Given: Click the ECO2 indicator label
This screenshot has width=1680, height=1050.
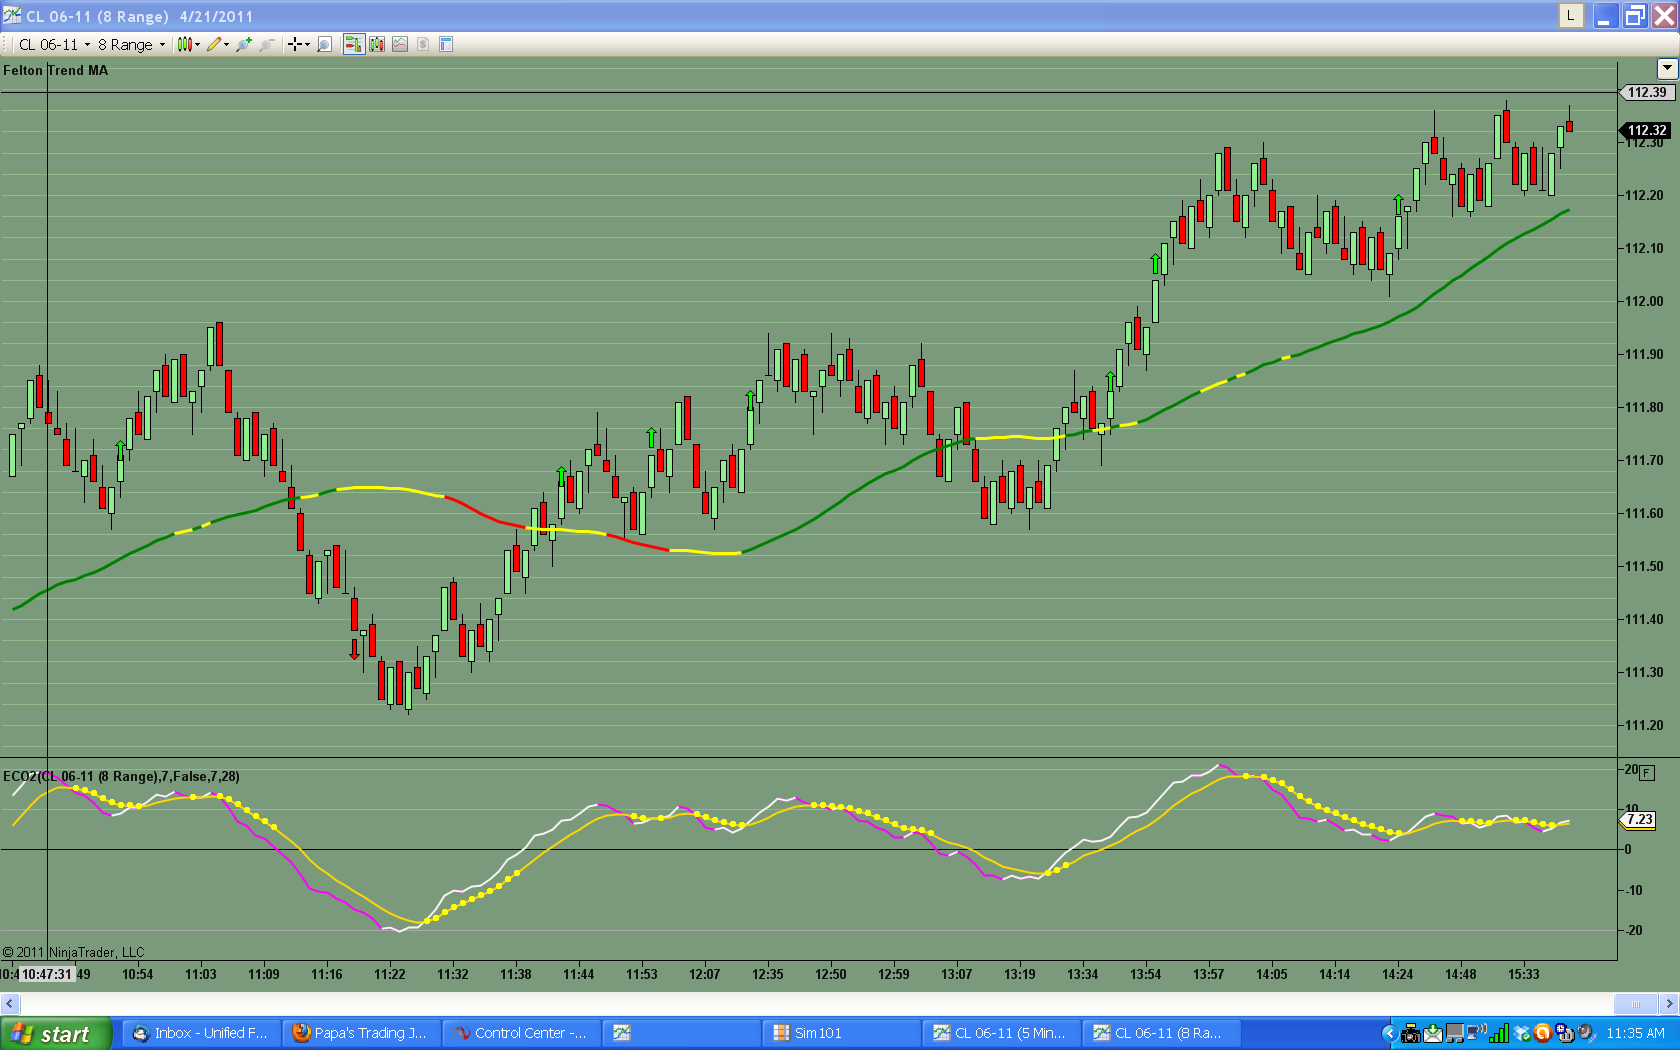Looking at the screenshot, I should click(121, 776).
